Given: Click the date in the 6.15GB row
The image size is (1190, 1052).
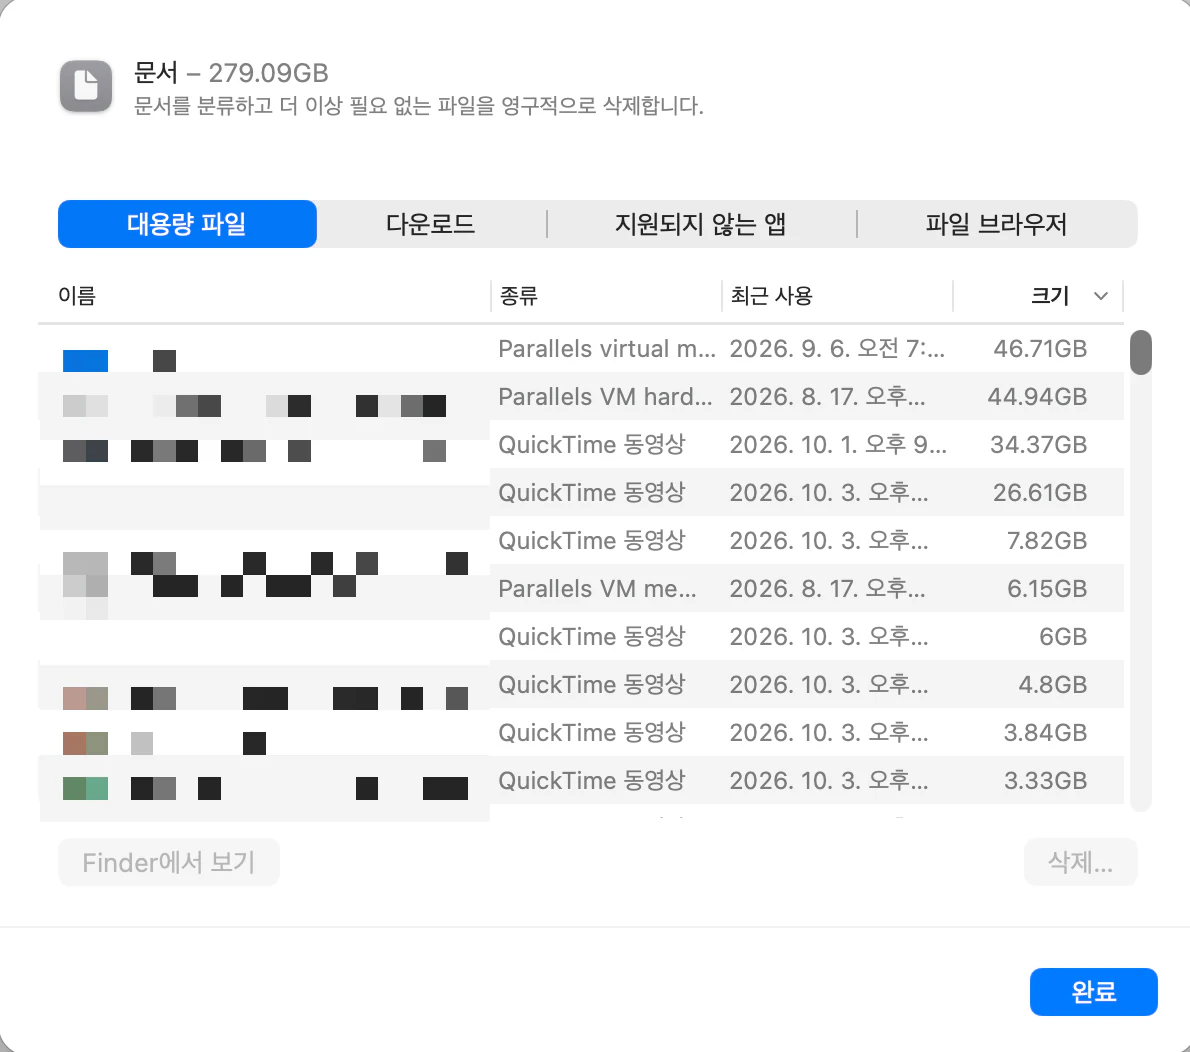Looking at the screenshot, I should (827, 588).
